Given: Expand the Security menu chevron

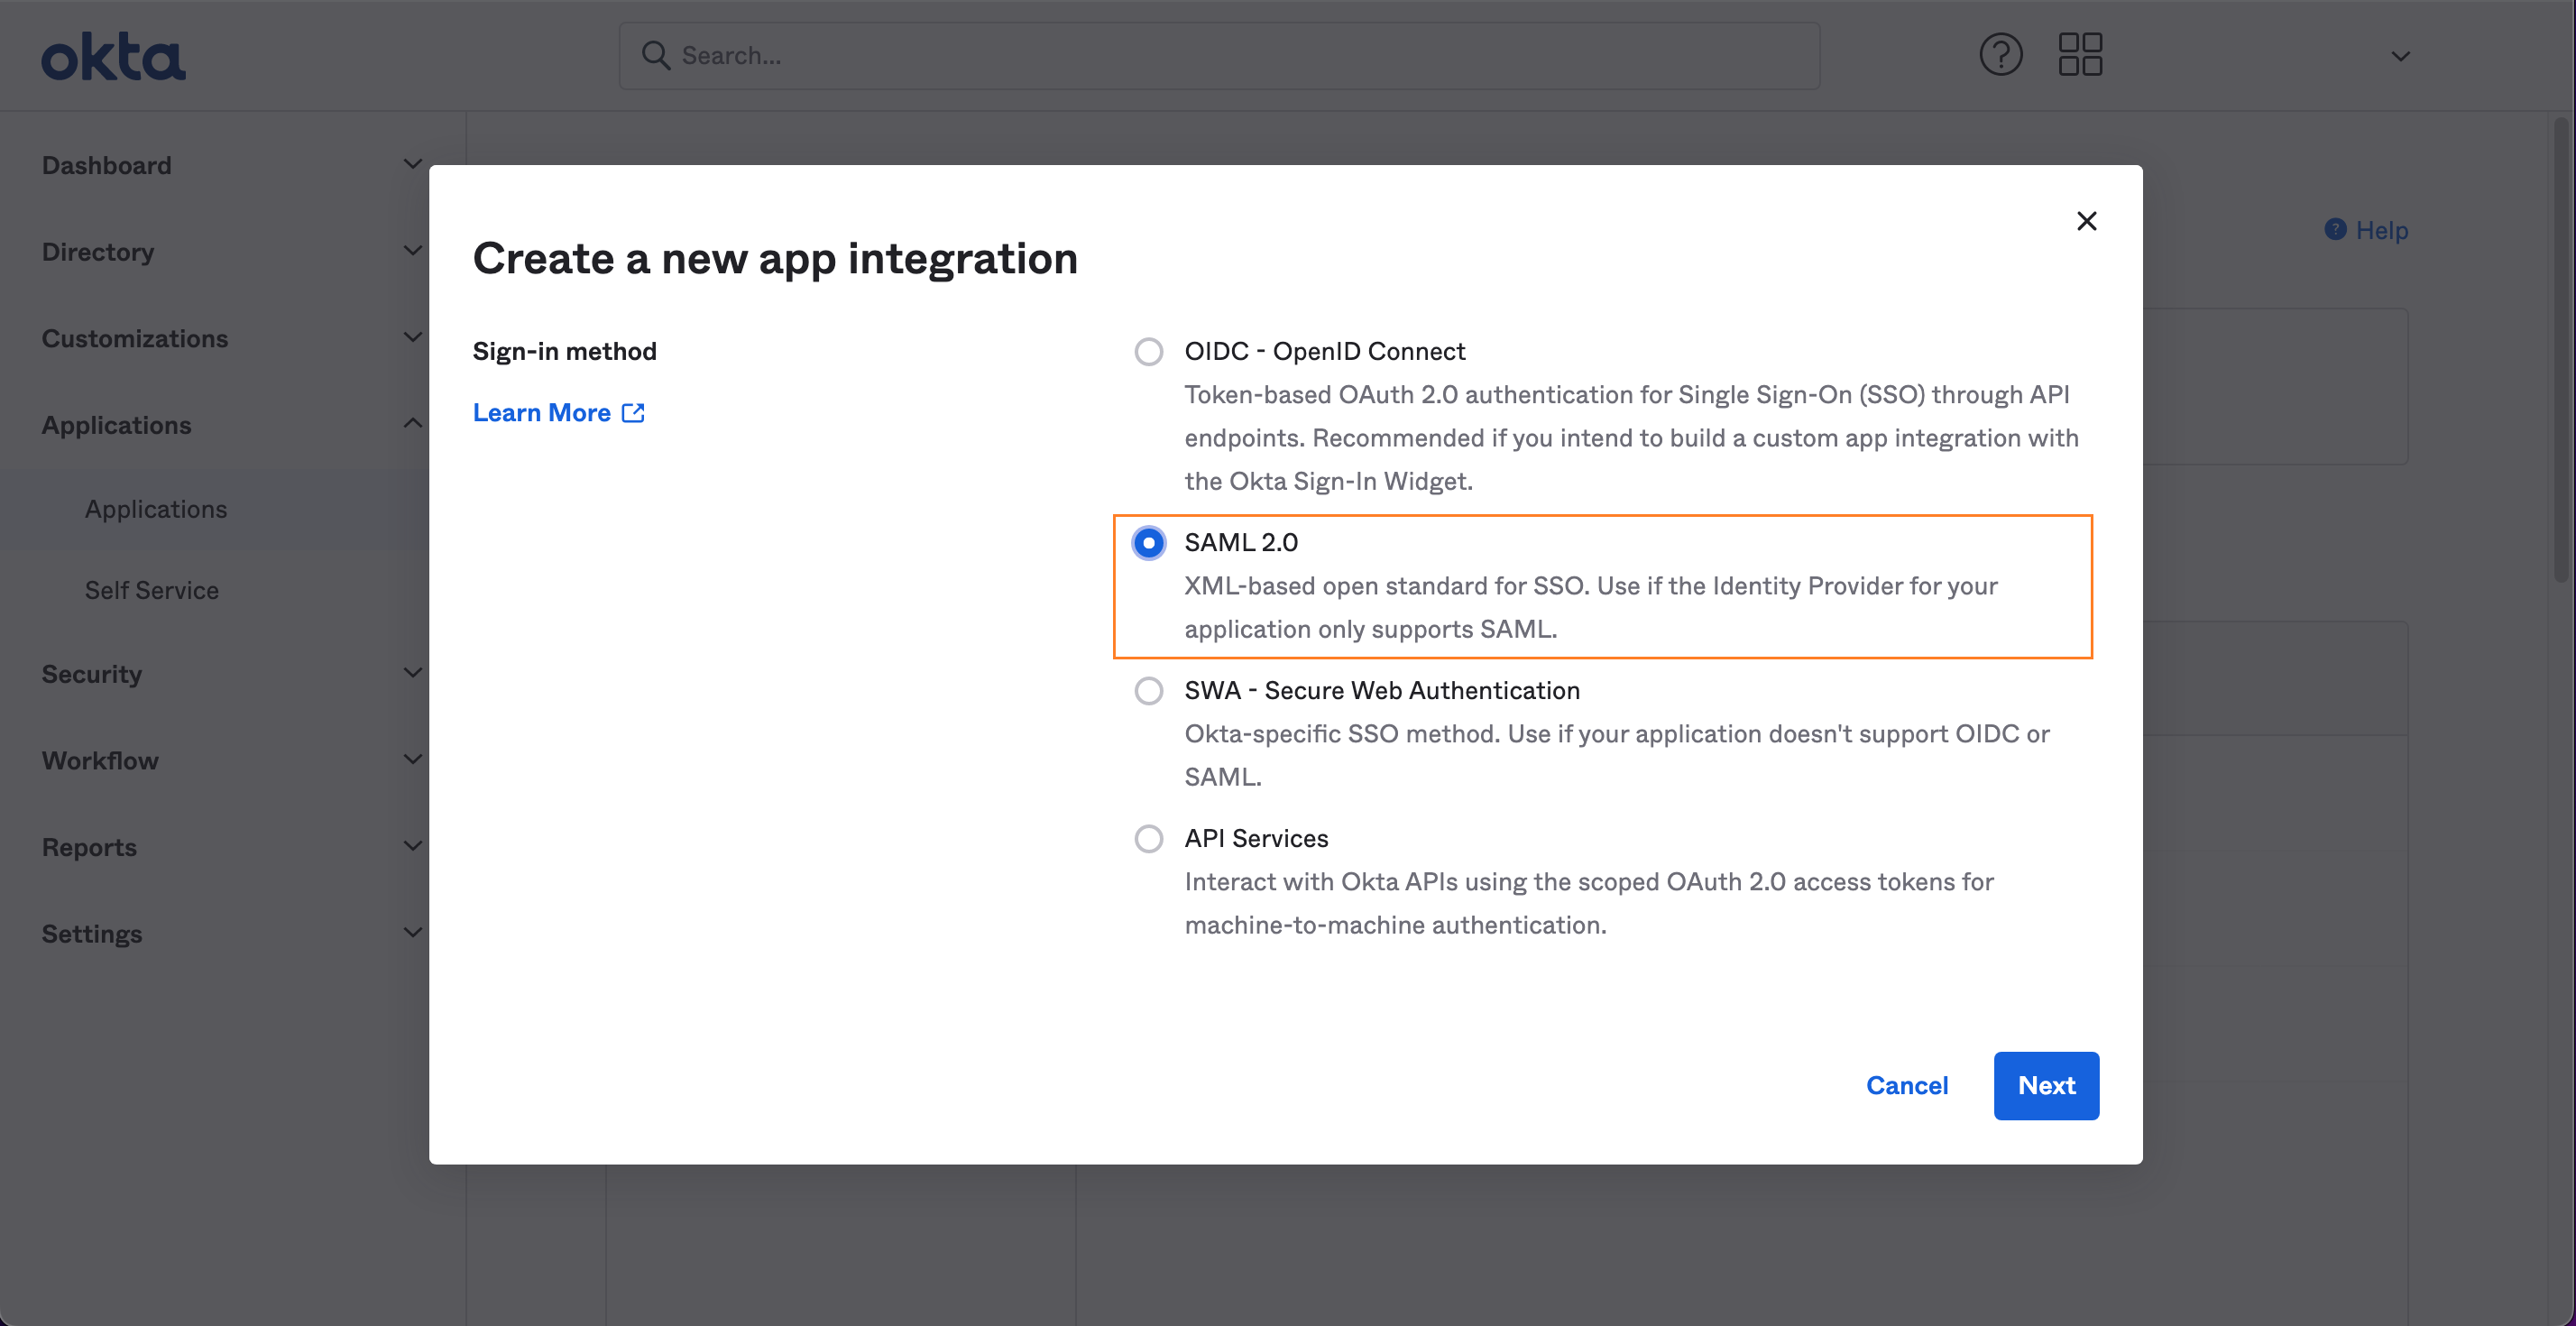Looking at the screenshot, I should 412,673.
